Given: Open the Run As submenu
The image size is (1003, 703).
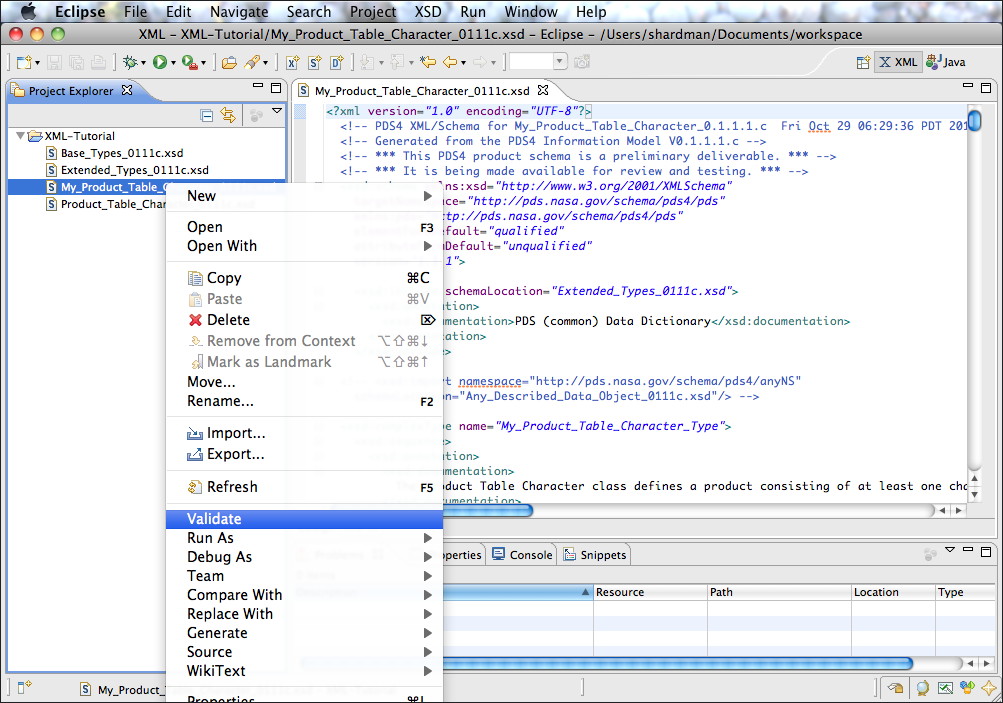Looking at the screenshot, I should tap(304, 538).
